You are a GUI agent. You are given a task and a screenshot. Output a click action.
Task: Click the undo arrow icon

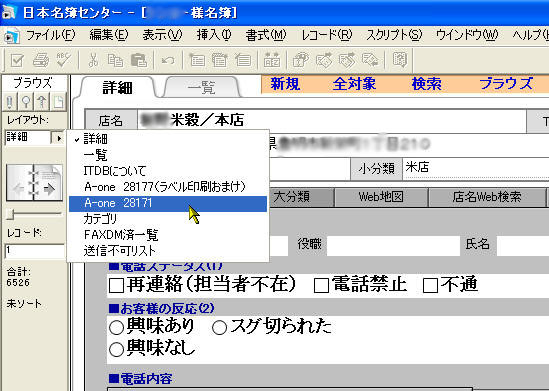168,61
